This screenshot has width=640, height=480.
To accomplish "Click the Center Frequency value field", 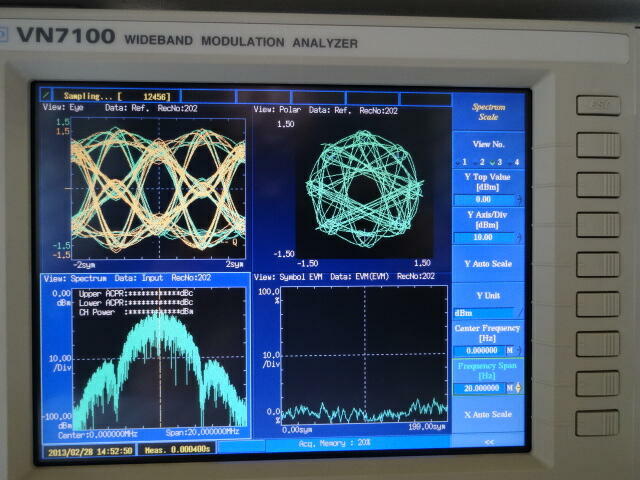I will click(x=479, y=350).
